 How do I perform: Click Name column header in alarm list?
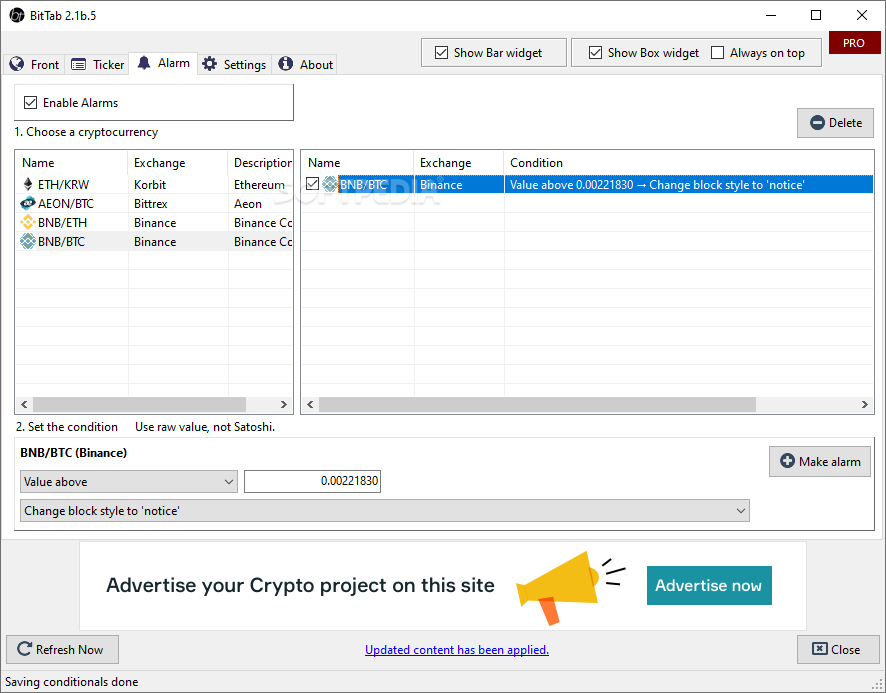click(x=358, y=163)
